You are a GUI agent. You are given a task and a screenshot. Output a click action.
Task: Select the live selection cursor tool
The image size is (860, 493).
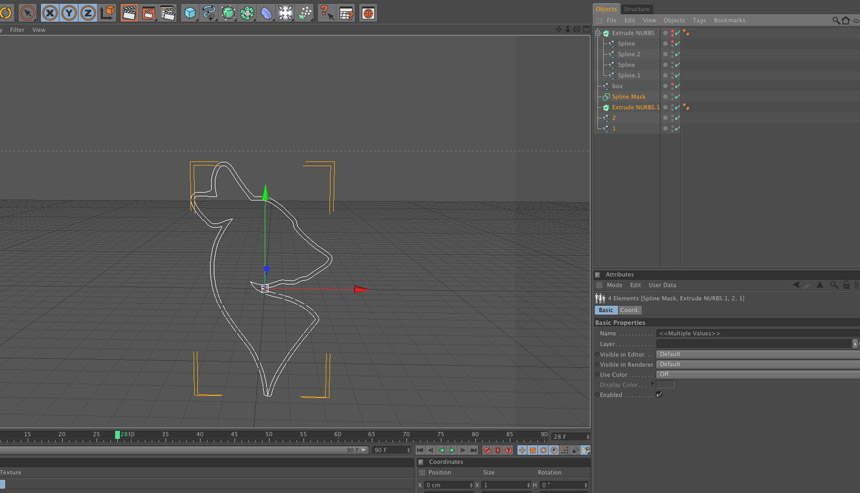click(x=27, y=13)
